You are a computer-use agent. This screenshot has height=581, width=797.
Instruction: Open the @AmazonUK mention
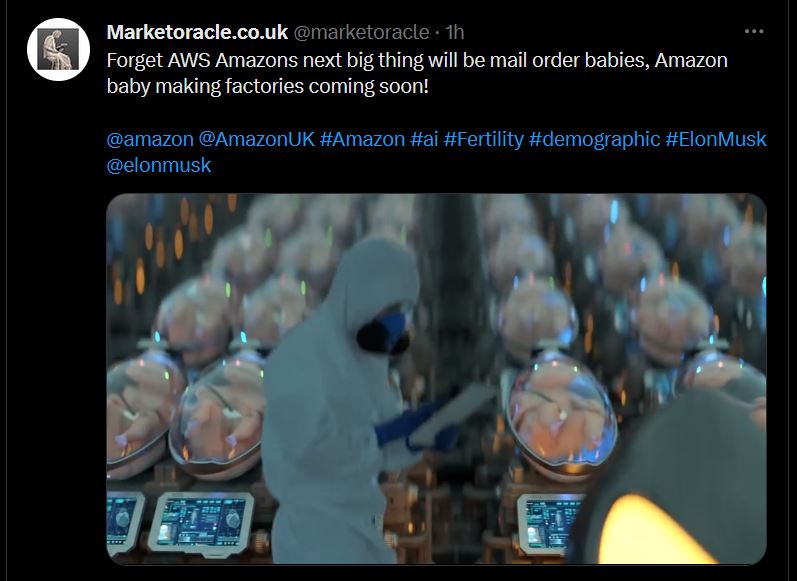coord(257,139)
